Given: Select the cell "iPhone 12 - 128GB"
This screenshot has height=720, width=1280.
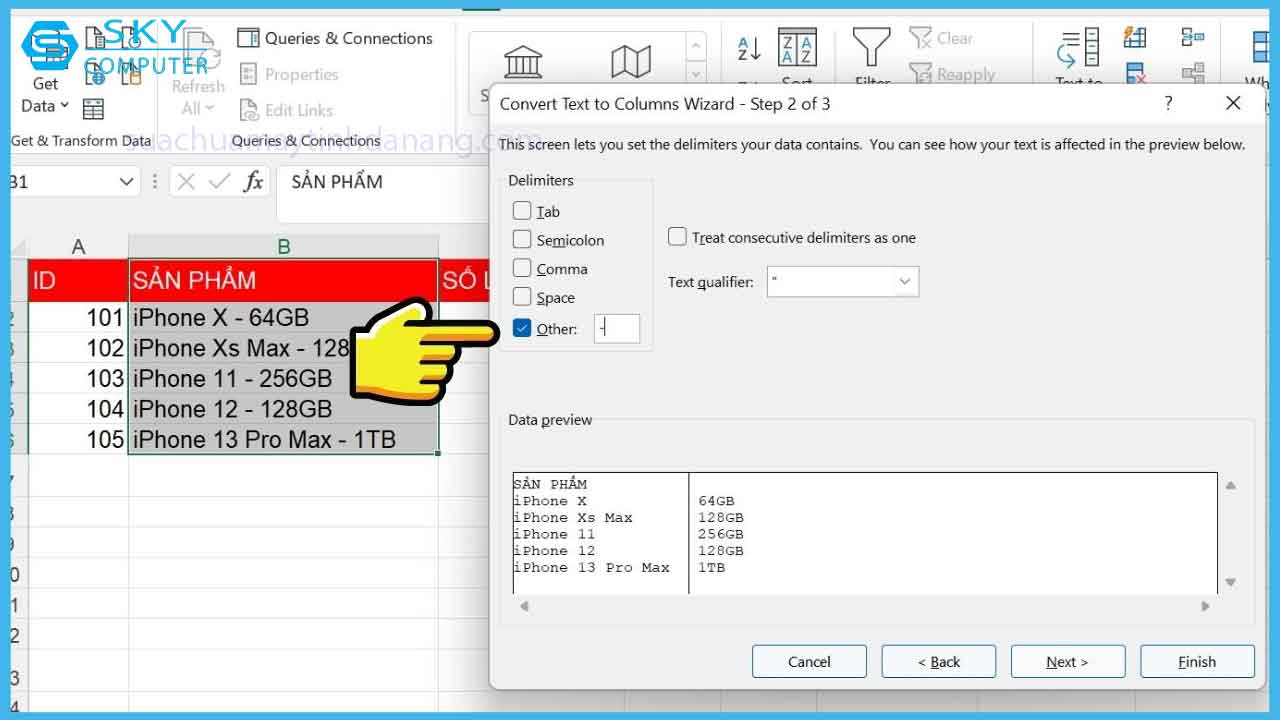Looking at the screenshot, I should (283, 409).
